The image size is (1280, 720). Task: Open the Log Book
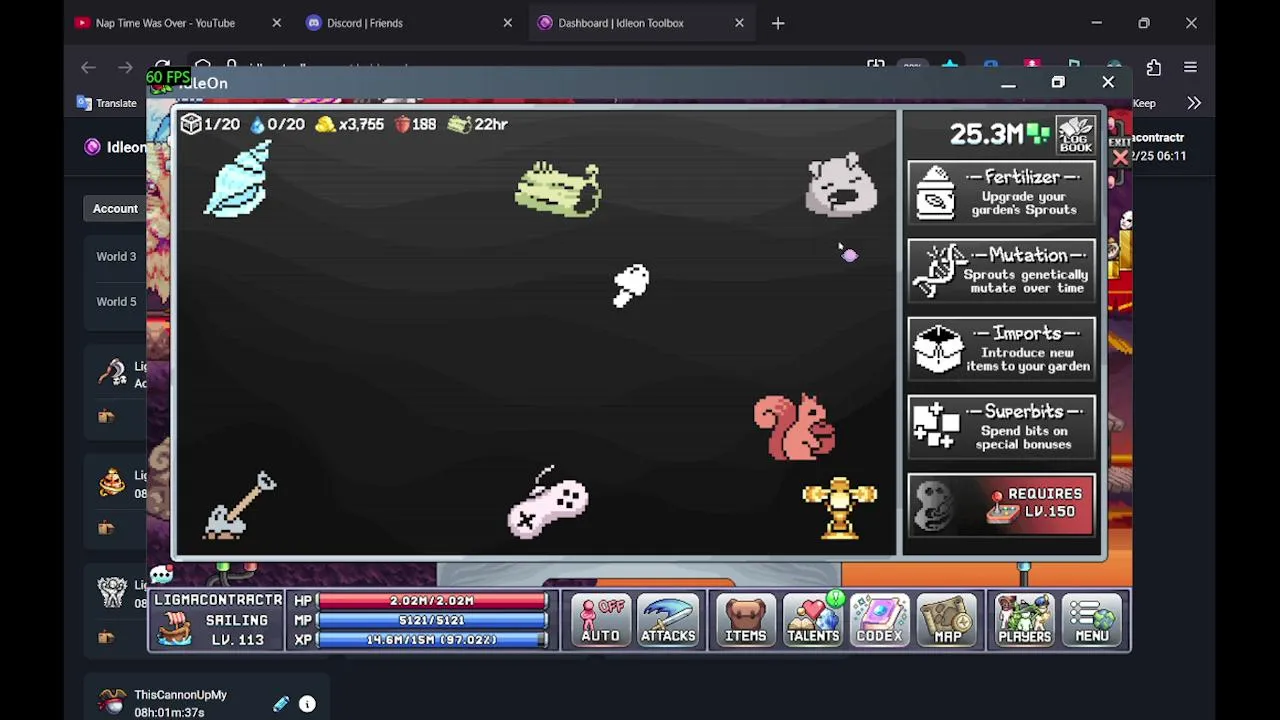click(x=1076, y=134)
